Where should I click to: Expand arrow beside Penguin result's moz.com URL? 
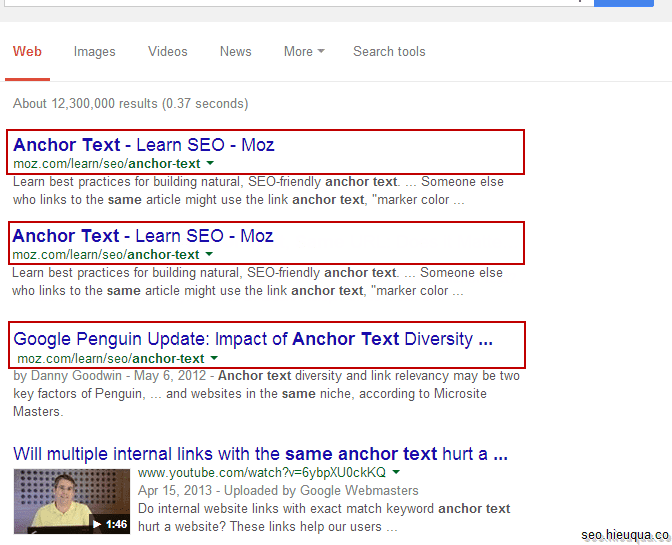pos(214,358)
